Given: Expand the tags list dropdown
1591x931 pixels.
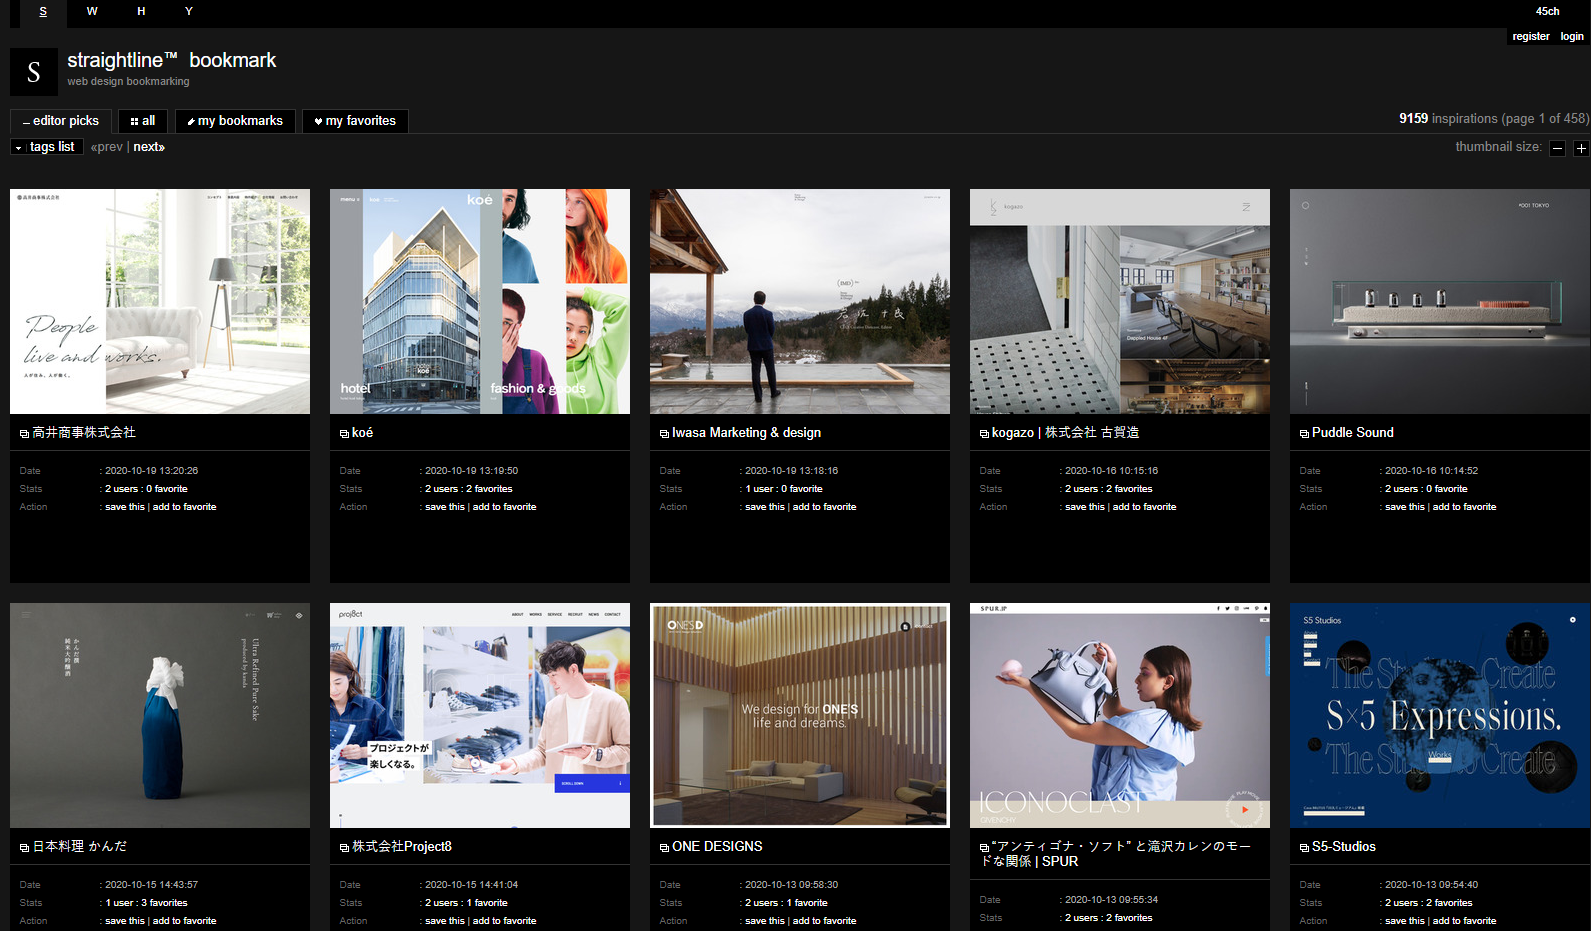Looking at the screenshot, I should pos(46,147).
